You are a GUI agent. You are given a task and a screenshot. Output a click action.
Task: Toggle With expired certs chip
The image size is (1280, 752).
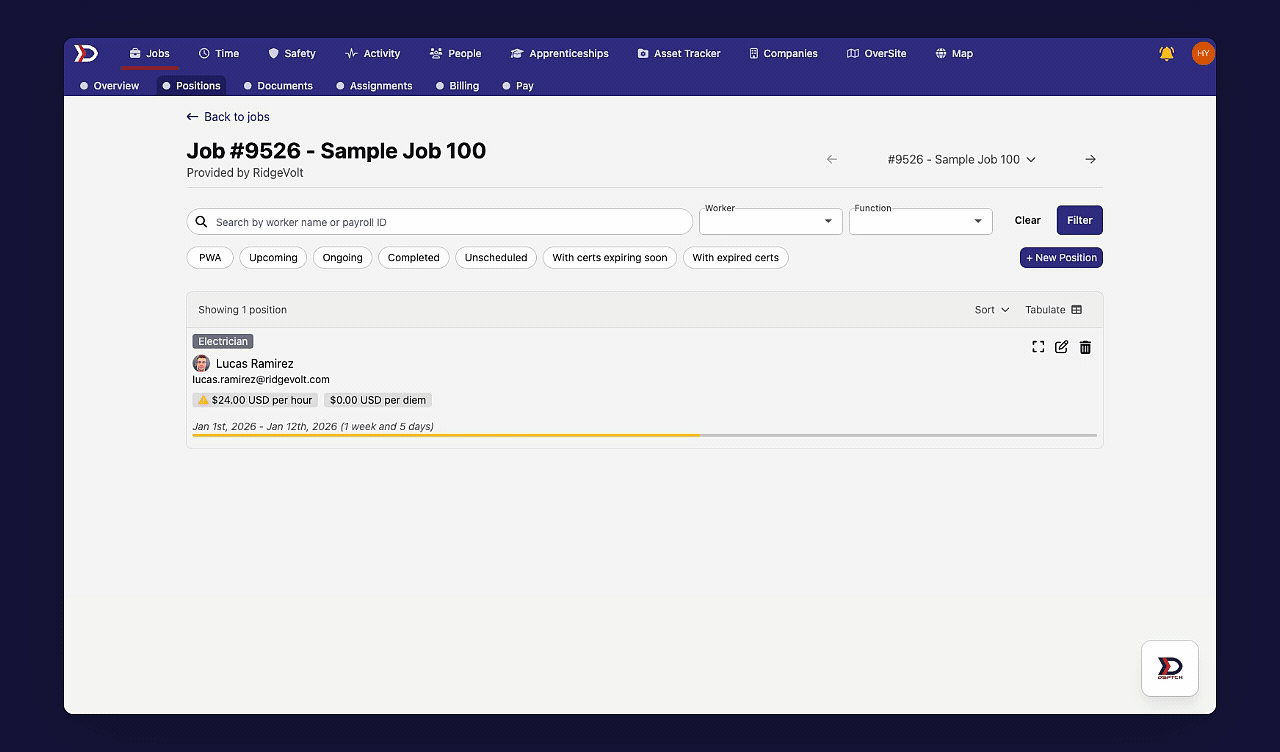[x=736, y=258]
